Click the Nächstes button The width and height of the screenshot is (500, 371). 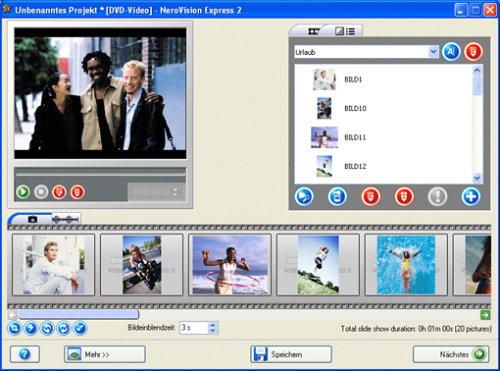451,354
